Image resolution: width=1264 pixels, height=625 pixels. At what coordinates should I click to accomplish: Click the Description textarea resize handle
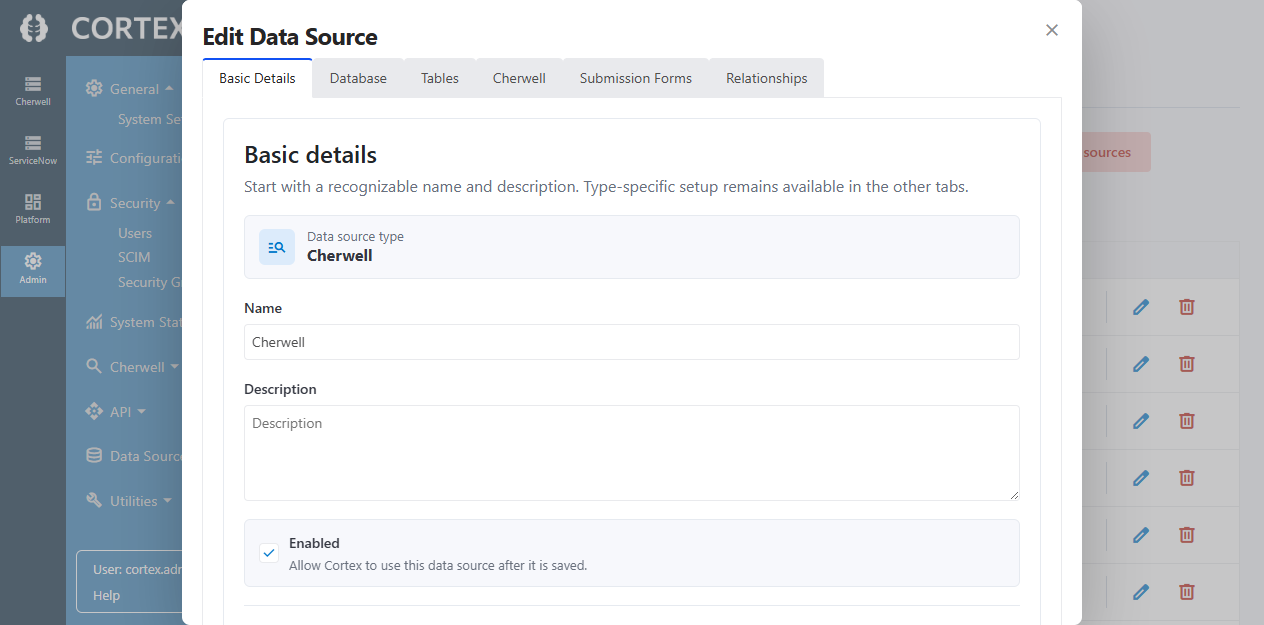(x=1013, y=494)
